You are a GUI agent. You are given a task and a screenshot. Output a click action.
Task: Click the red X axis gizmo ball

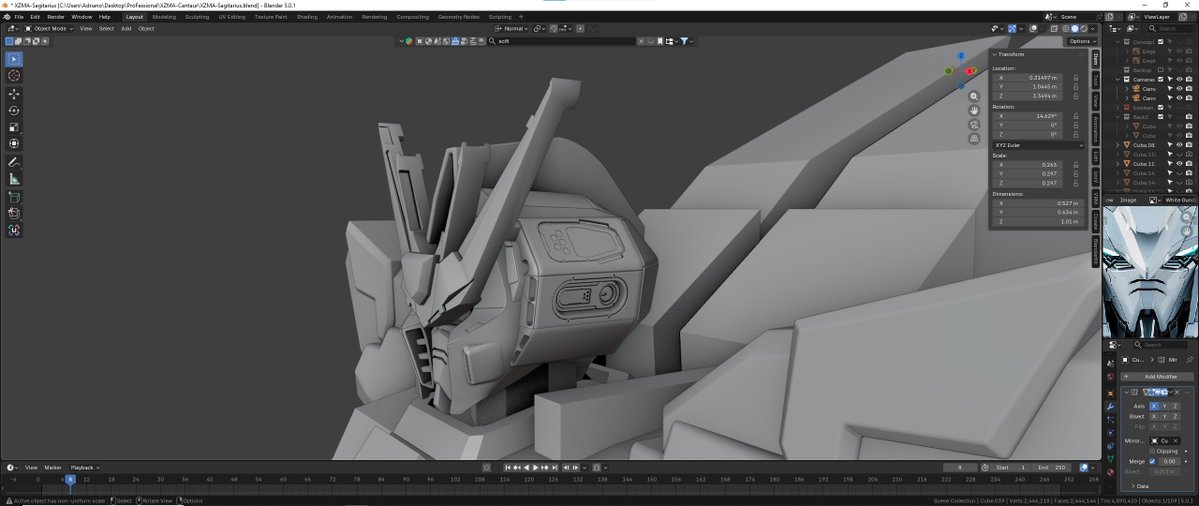click(970, 71)
